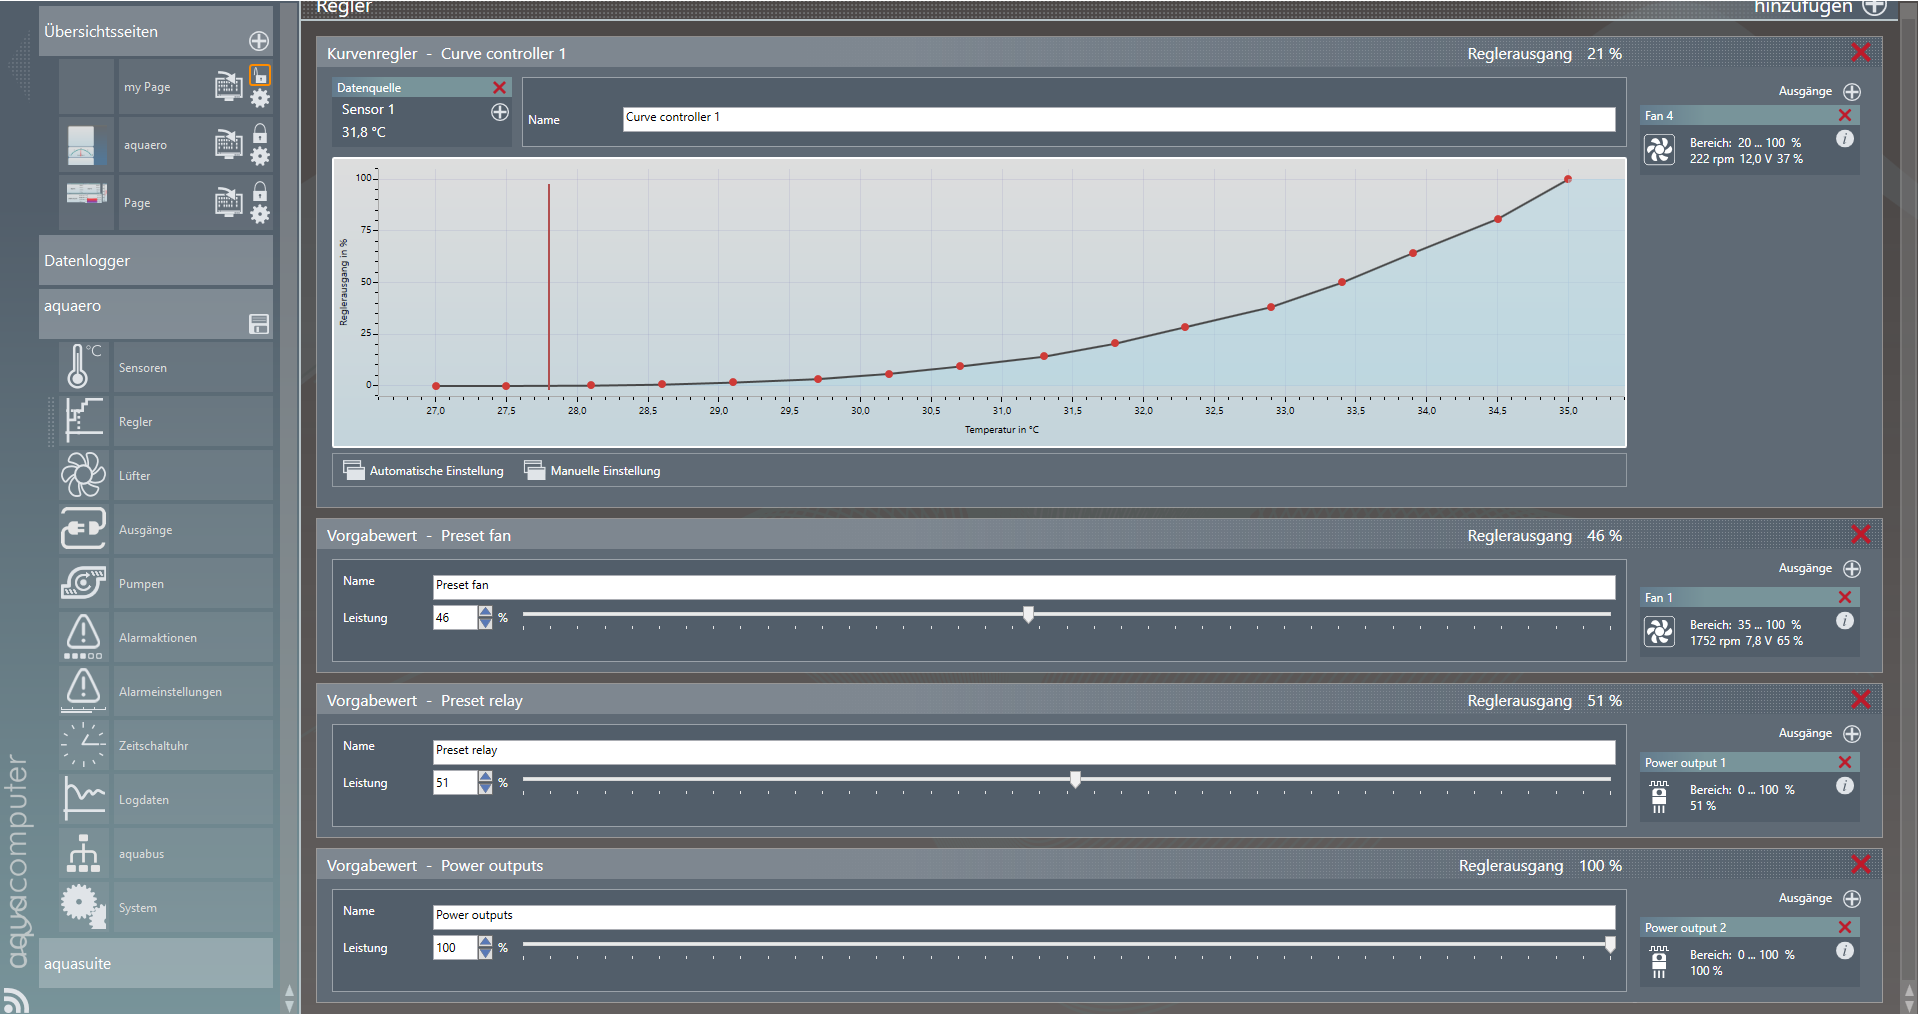Delete the Preset fan controller
This screenshot has height=1014, width=1918.
click(x=1861, y=534)
